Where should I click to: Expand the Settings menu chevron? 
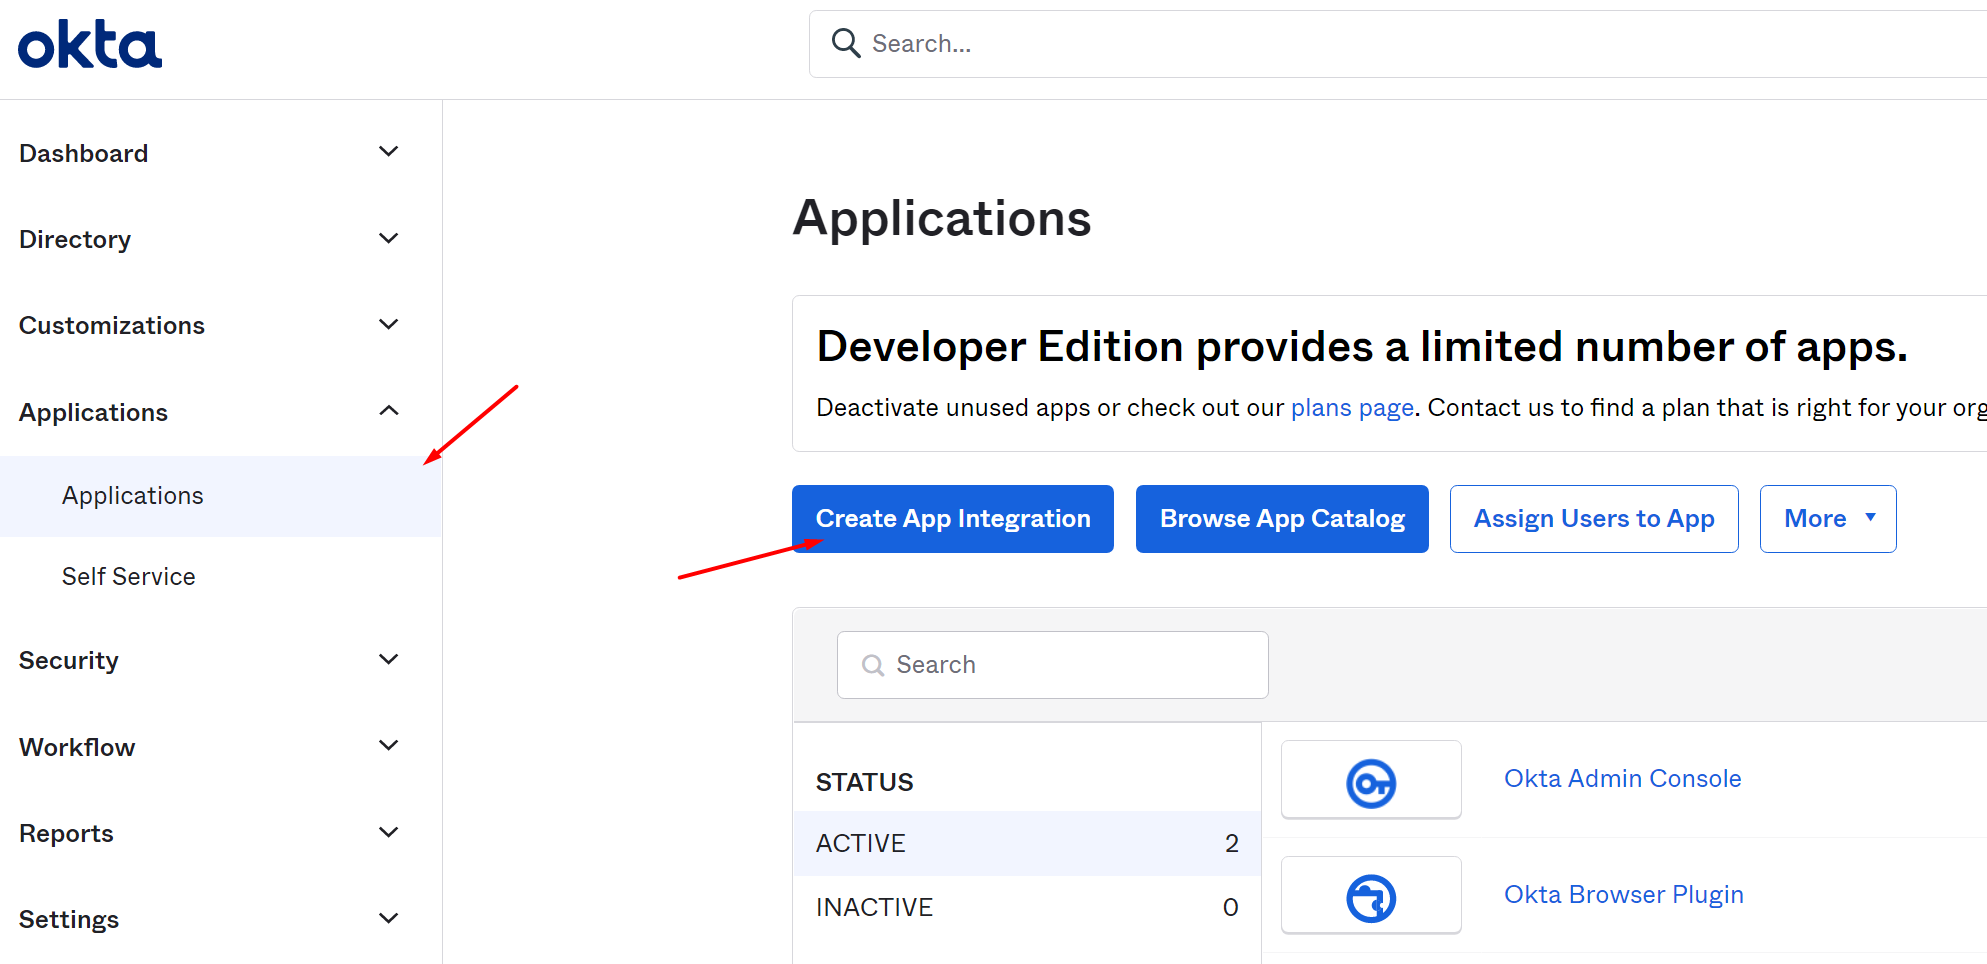389,918
